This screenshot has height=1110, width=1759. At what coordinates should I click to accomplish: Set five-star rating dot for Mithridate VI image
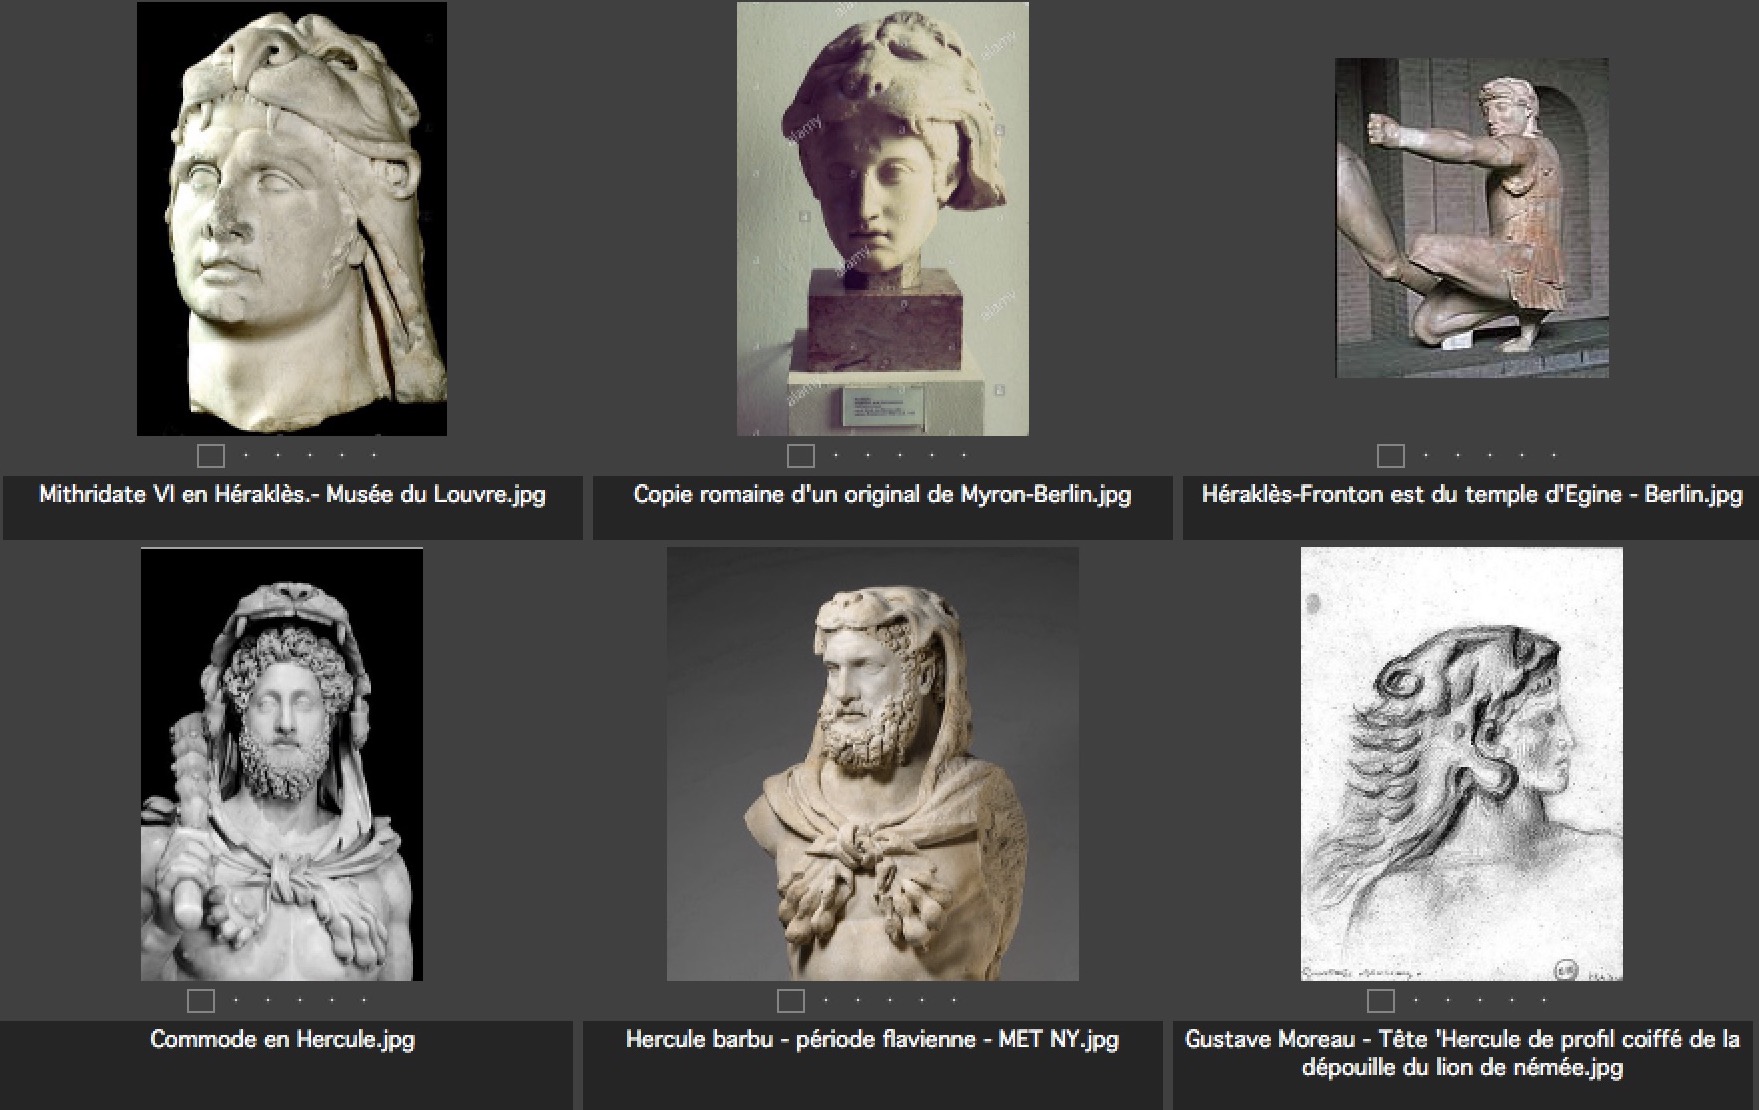(374, 455)
